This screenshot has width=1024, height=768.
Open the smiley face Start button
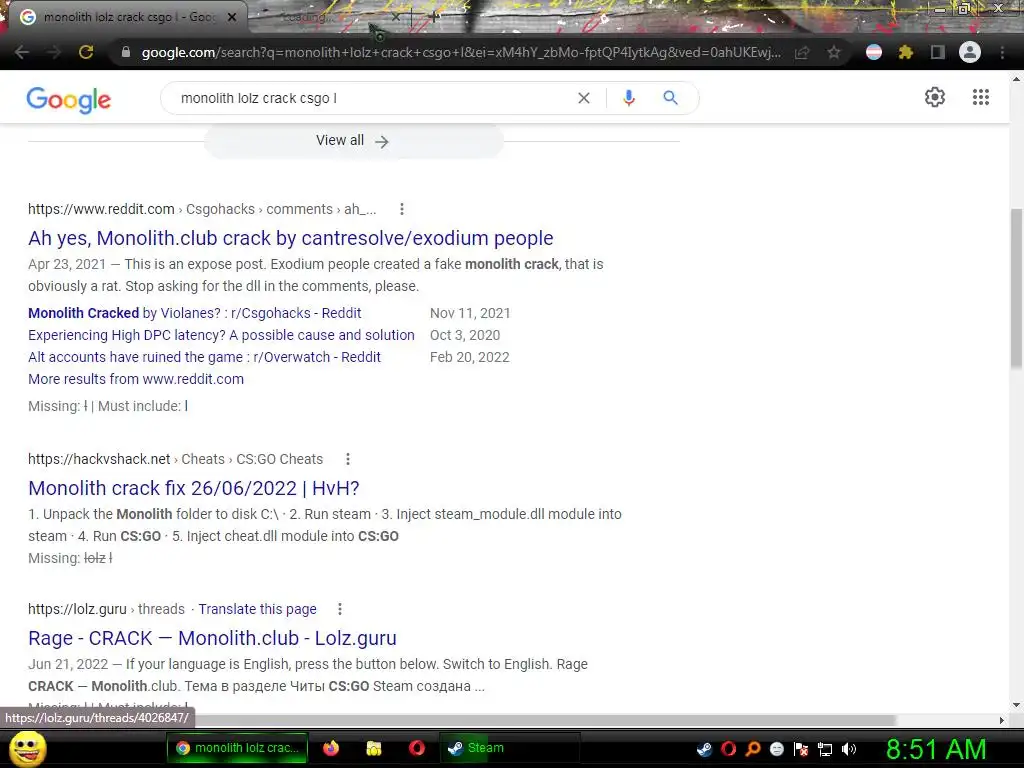point(28,748)
